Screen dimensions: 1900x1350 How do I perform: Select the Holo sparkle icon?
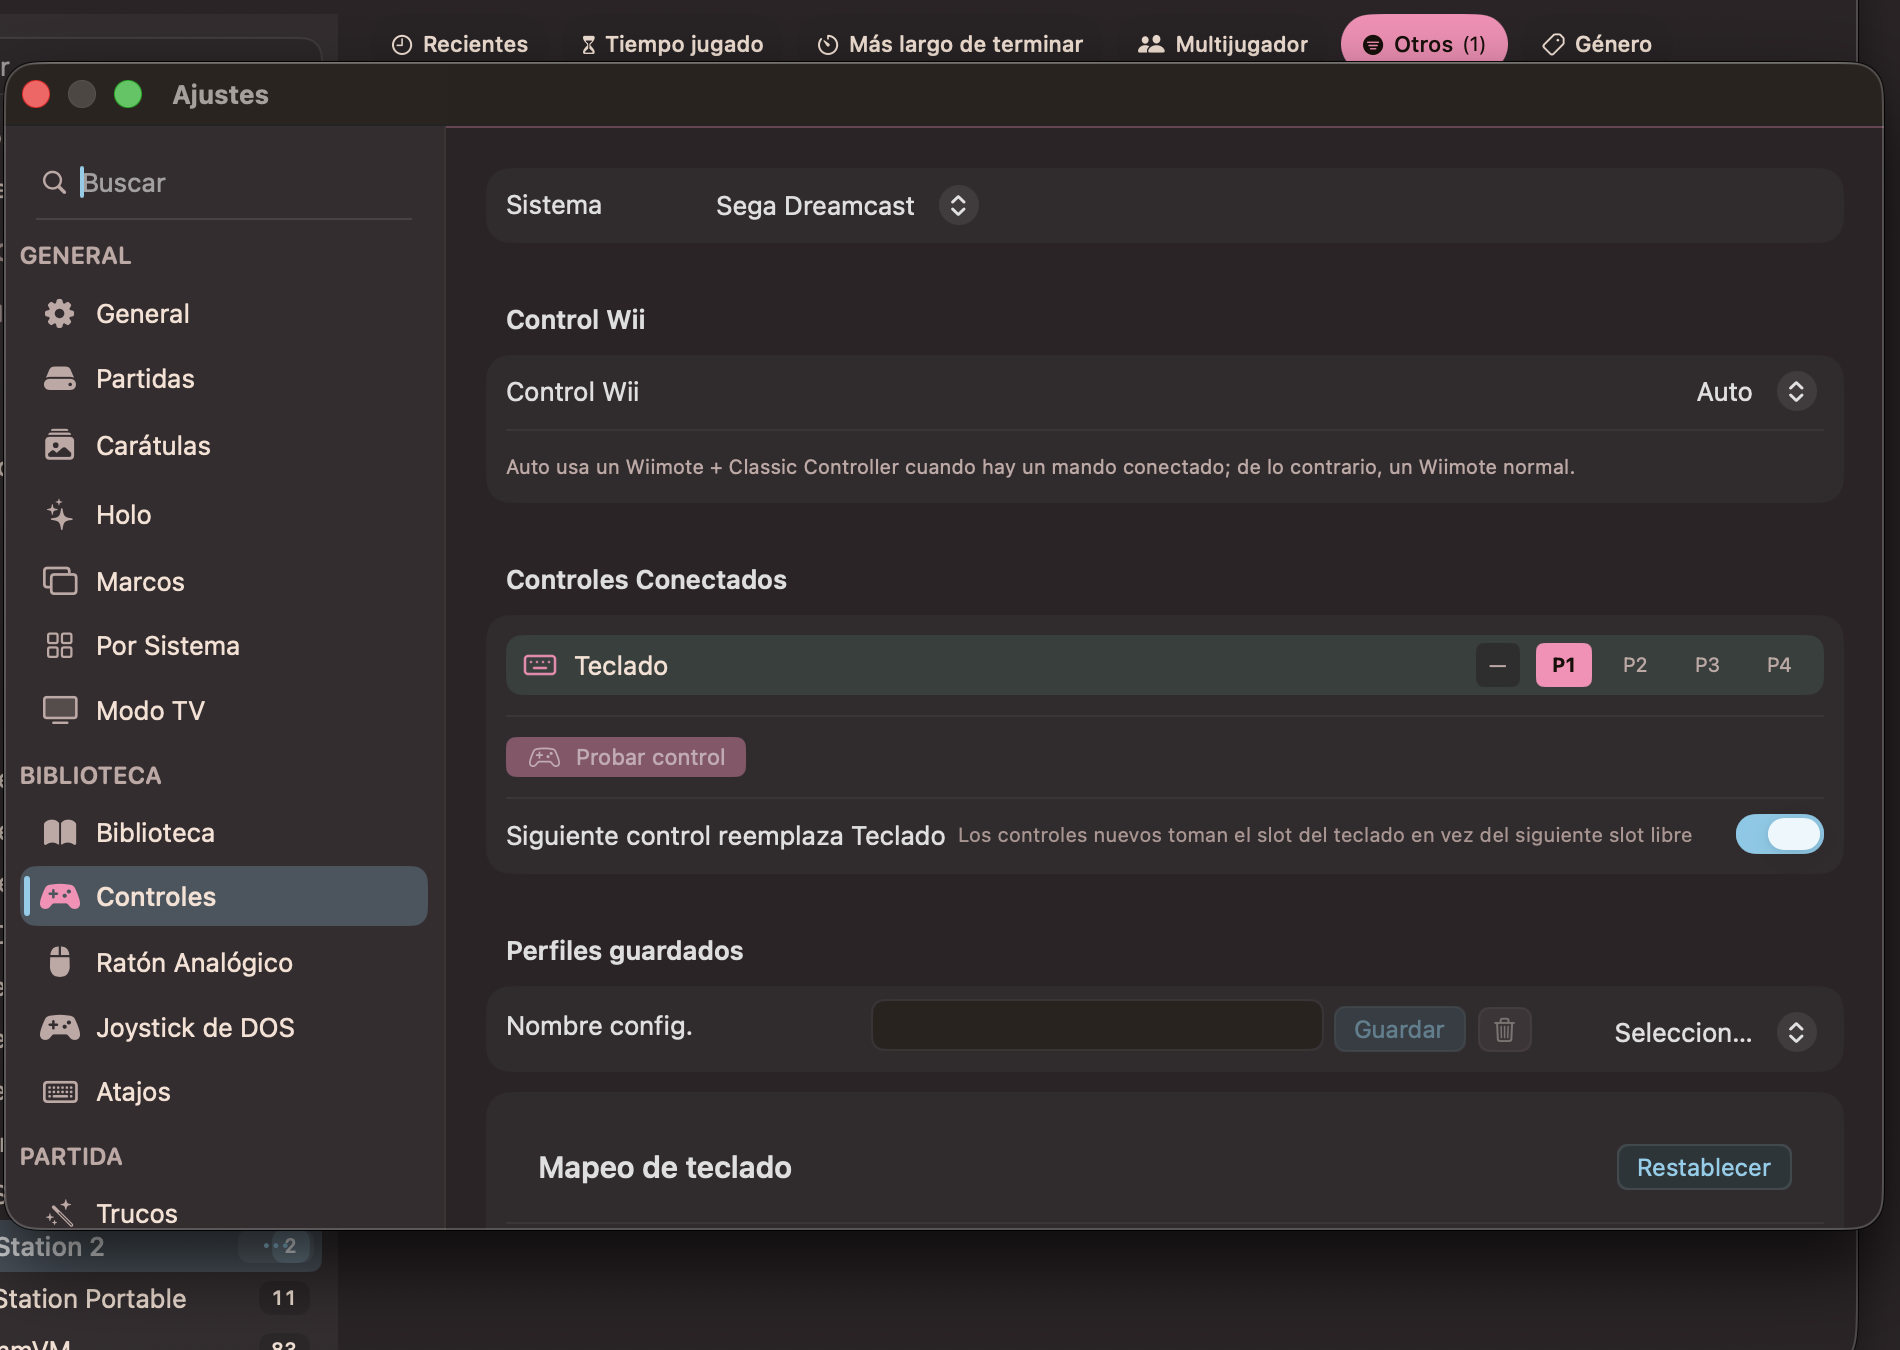(x=60, y=515)
